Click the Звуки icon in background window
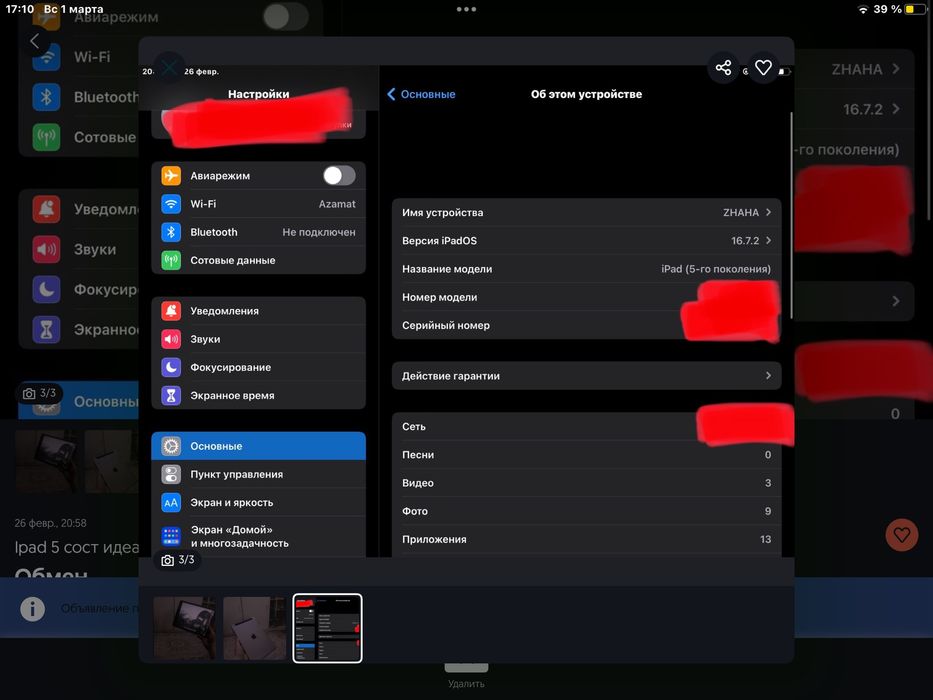This screenshot has height=700, width=933. point(46,249)
